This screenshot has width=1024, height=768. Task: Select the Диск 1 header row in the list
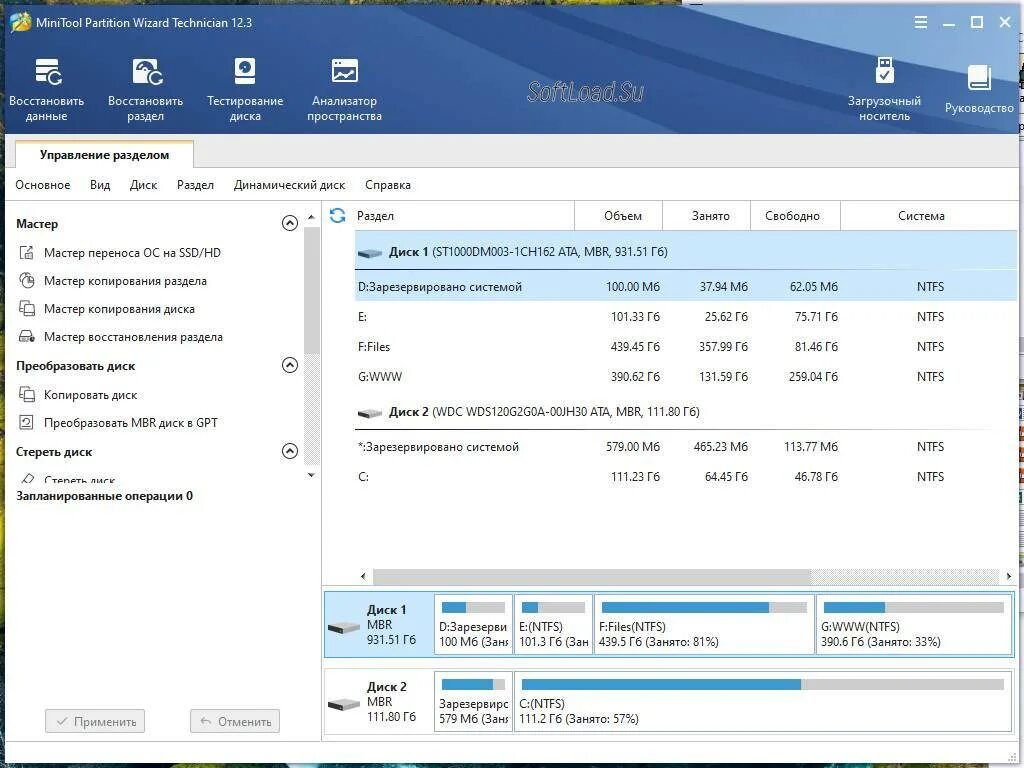tap(686, 252)
